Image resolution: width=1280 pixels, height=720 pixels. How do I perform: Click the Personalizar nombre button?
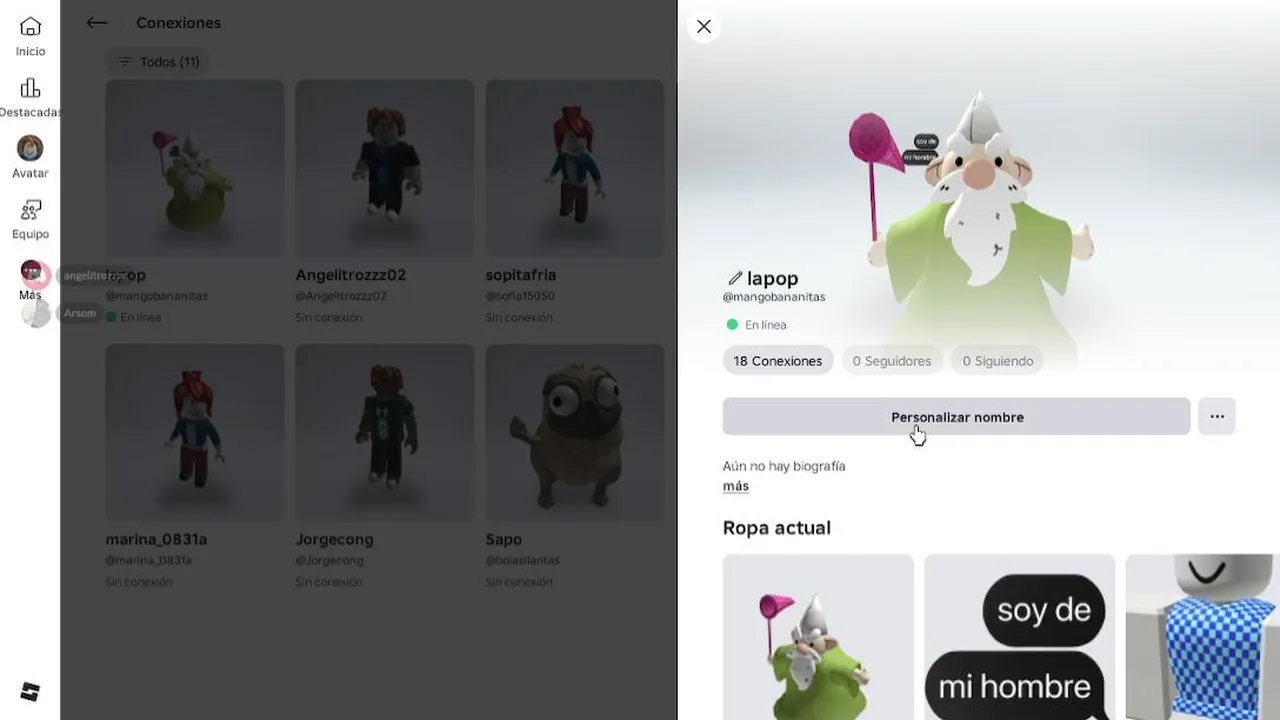(956, 417)
